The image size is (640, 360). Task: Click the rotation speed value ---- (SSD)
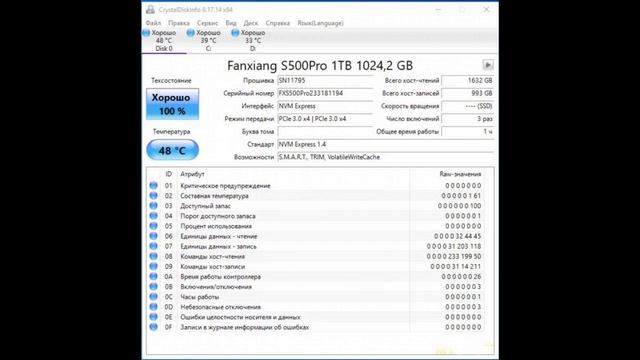pos(468,106)
